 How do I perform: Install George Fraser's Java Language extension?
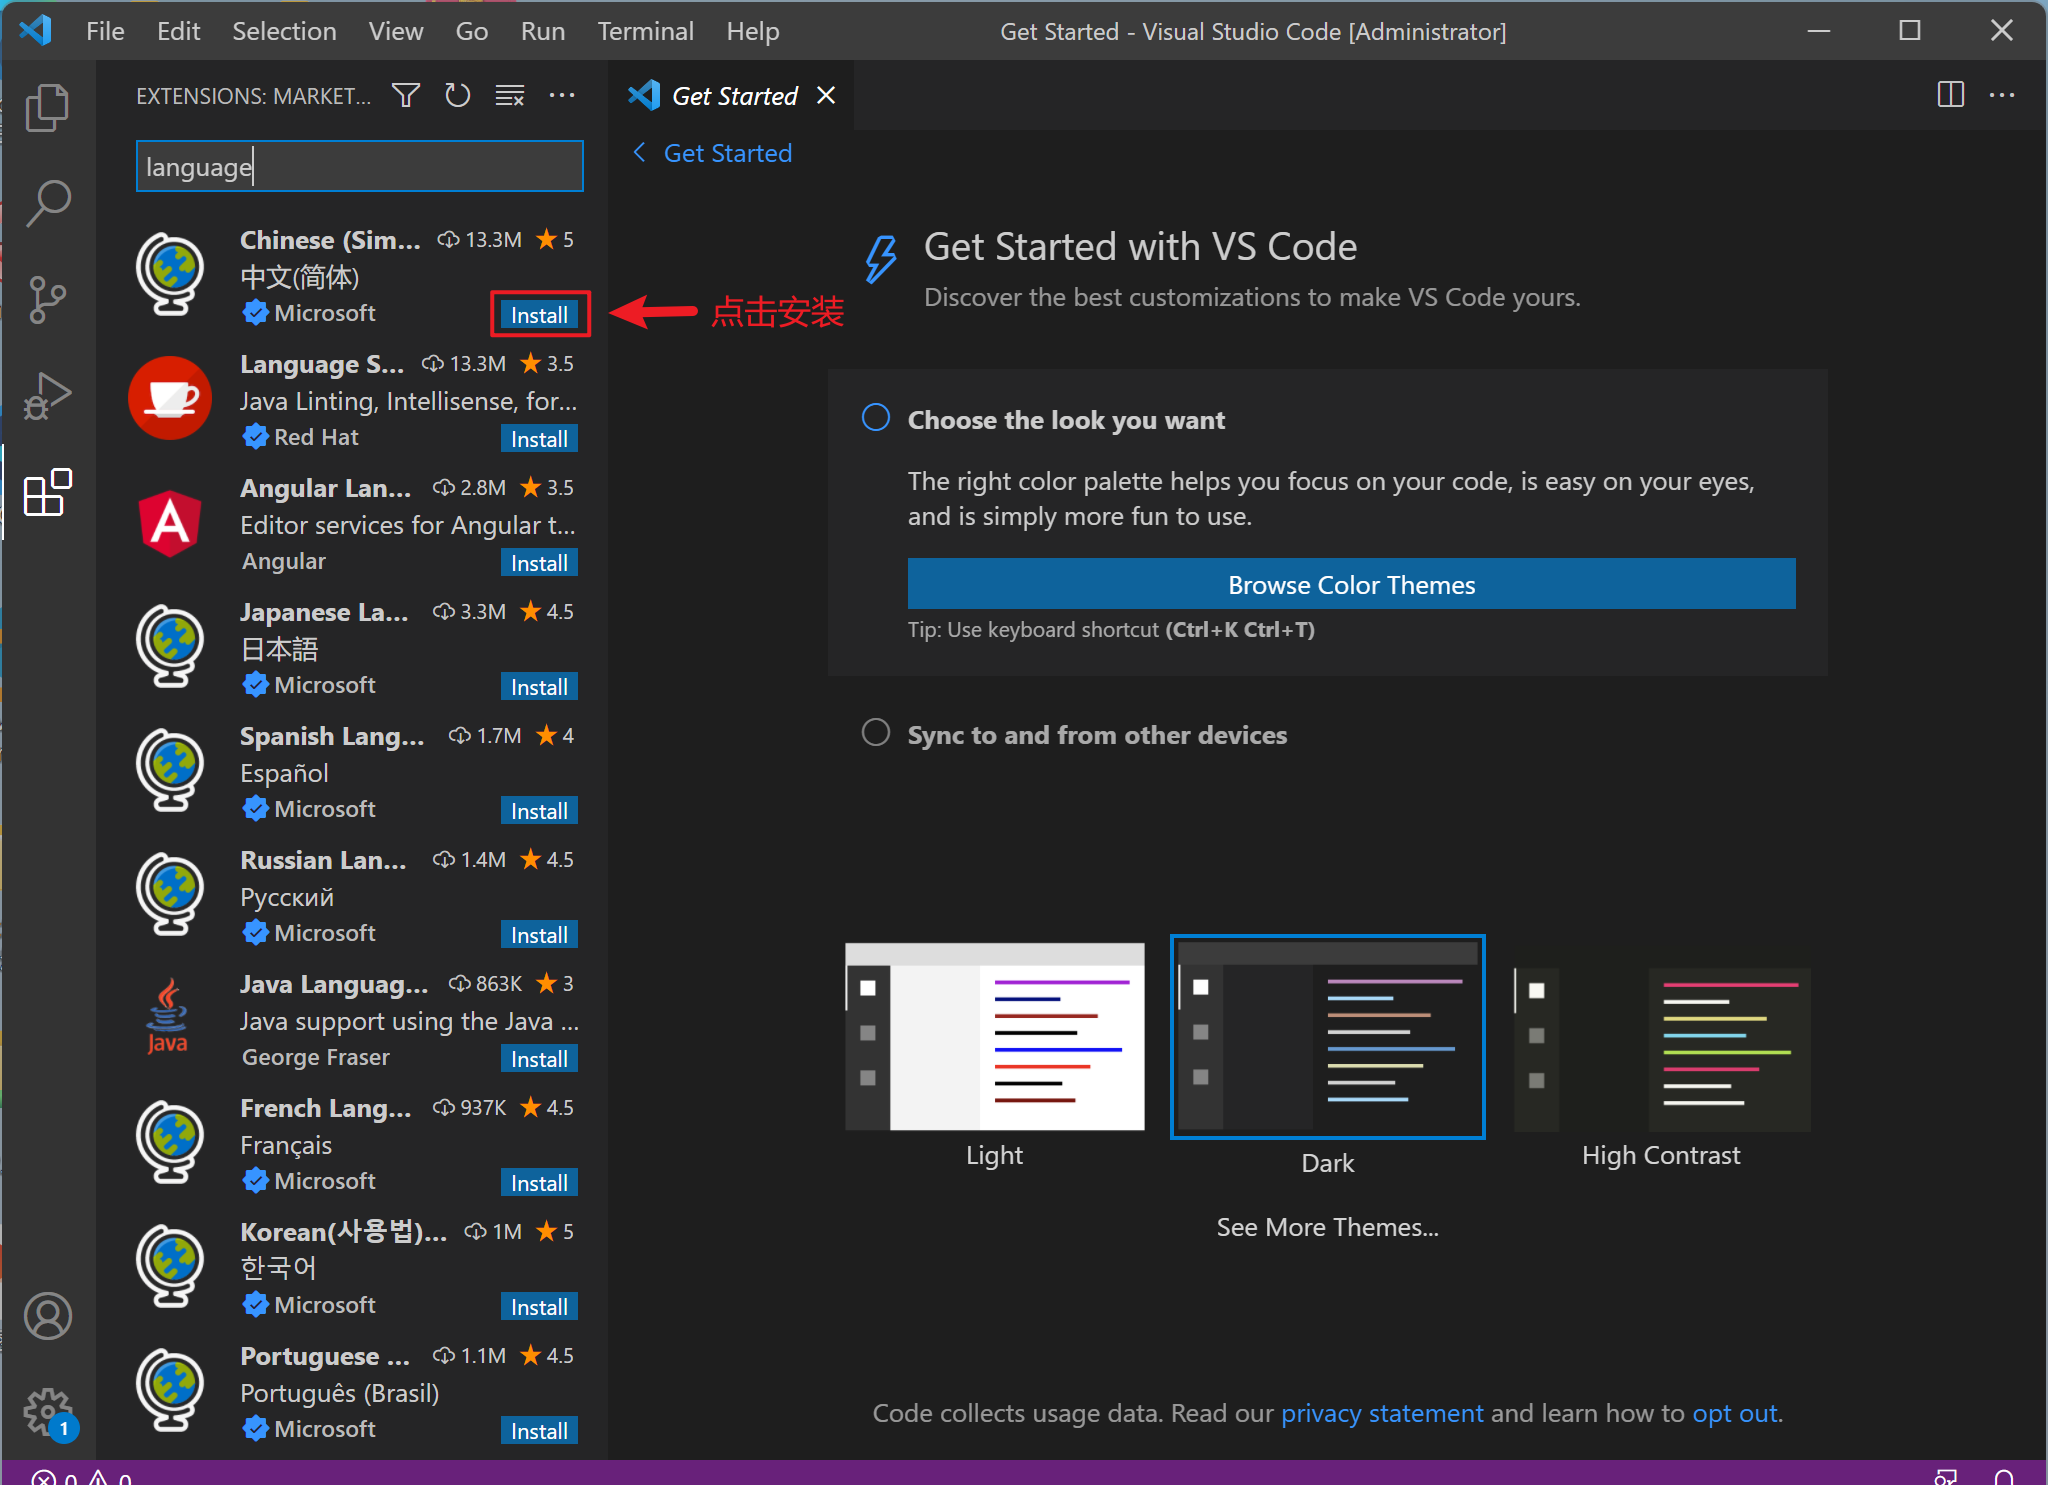coord(539,1059)
